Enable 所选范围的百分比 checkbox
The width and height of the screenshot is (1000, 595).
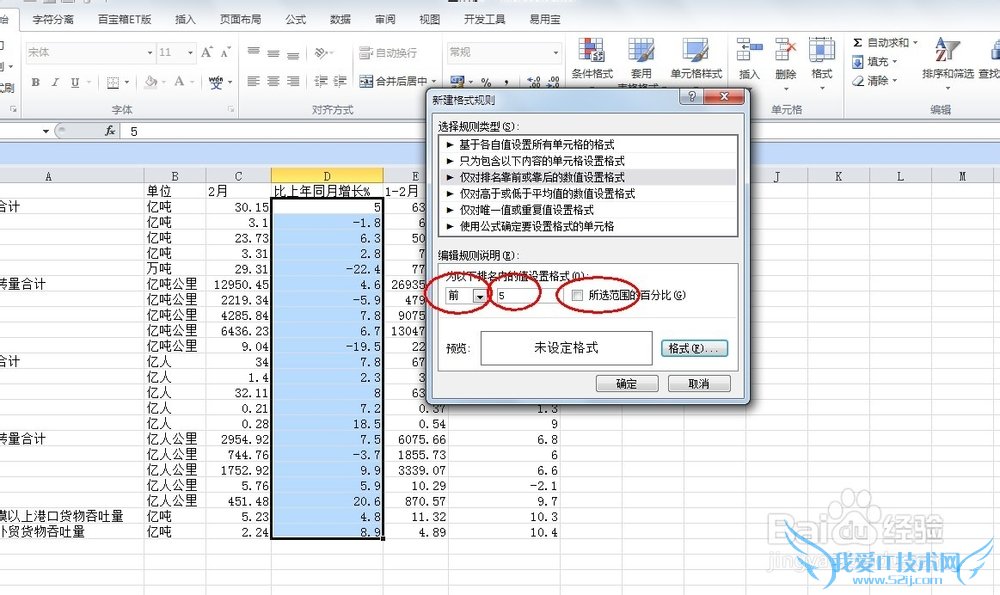[577, 295]
